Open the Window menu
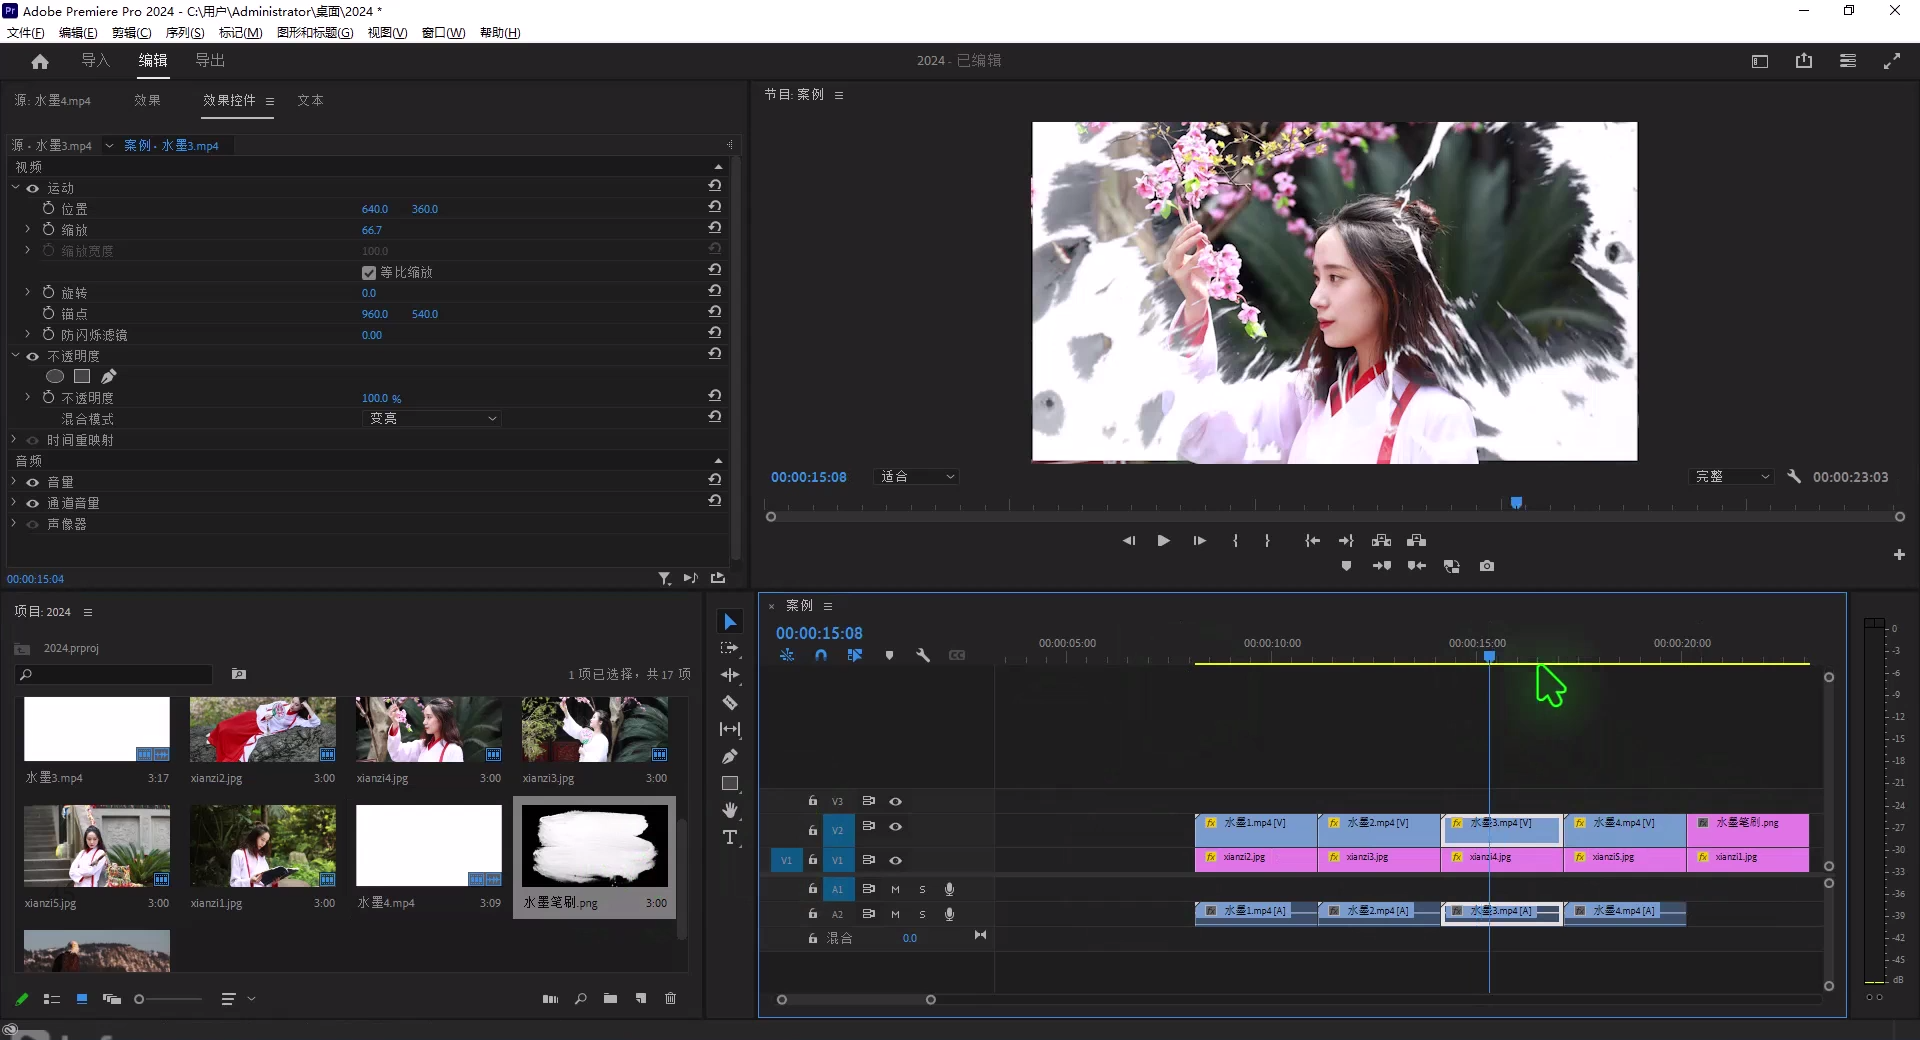 point(443,32)
